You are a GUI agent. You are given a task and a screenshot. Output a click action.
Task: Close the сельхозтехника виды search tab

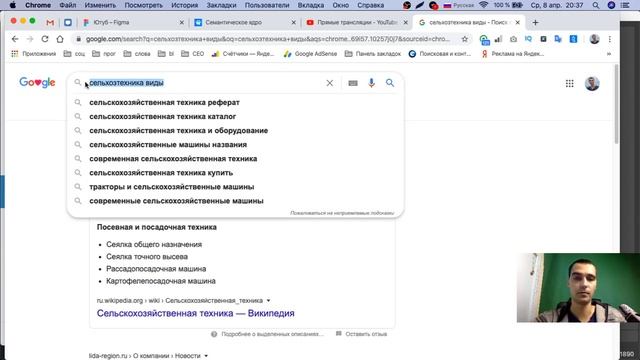(518, 22)
